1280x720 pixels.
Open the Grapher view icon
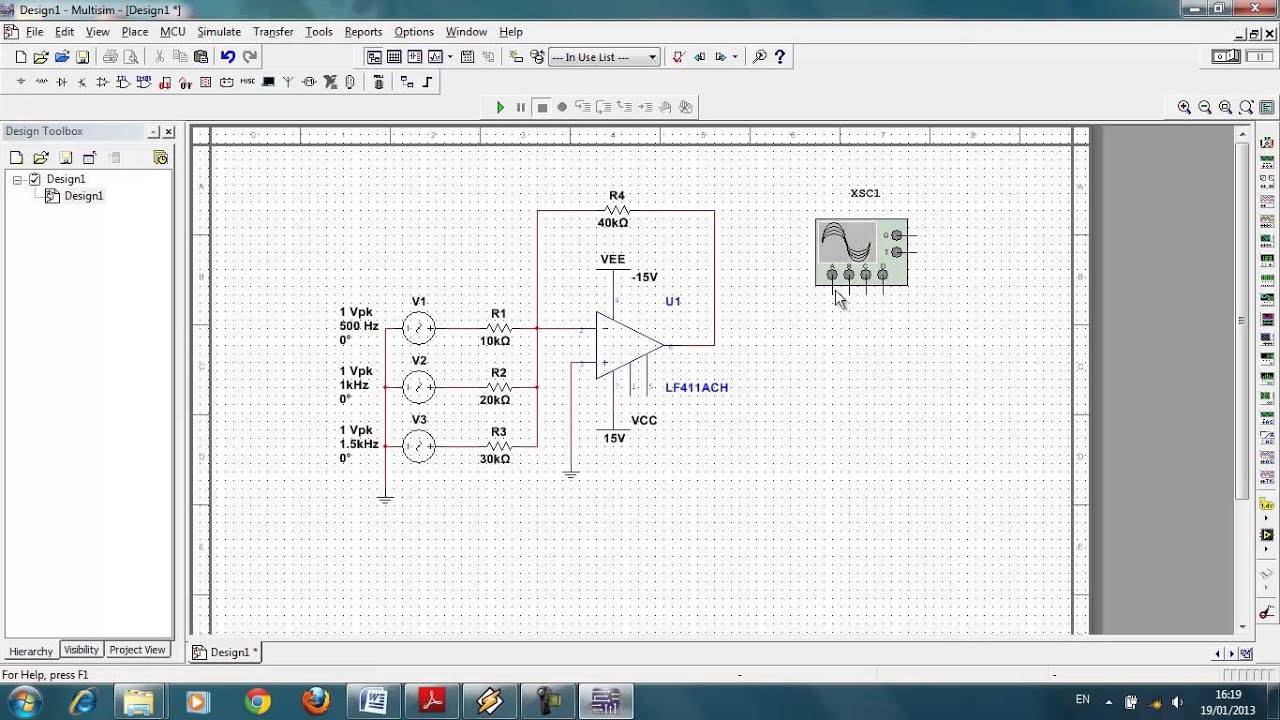(x=435, y=57)
